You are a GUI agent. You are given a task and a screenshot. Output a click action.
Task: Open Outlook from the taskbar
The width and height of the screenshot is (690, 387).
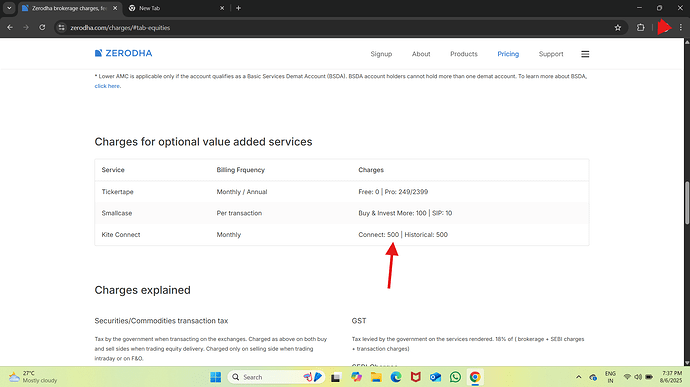coord(435,377)
